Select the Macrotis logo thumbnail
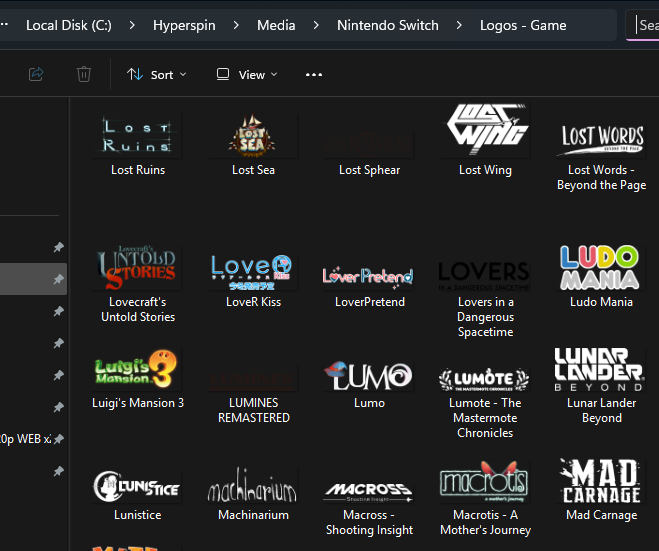659x551 pixels. pos(485,482)
